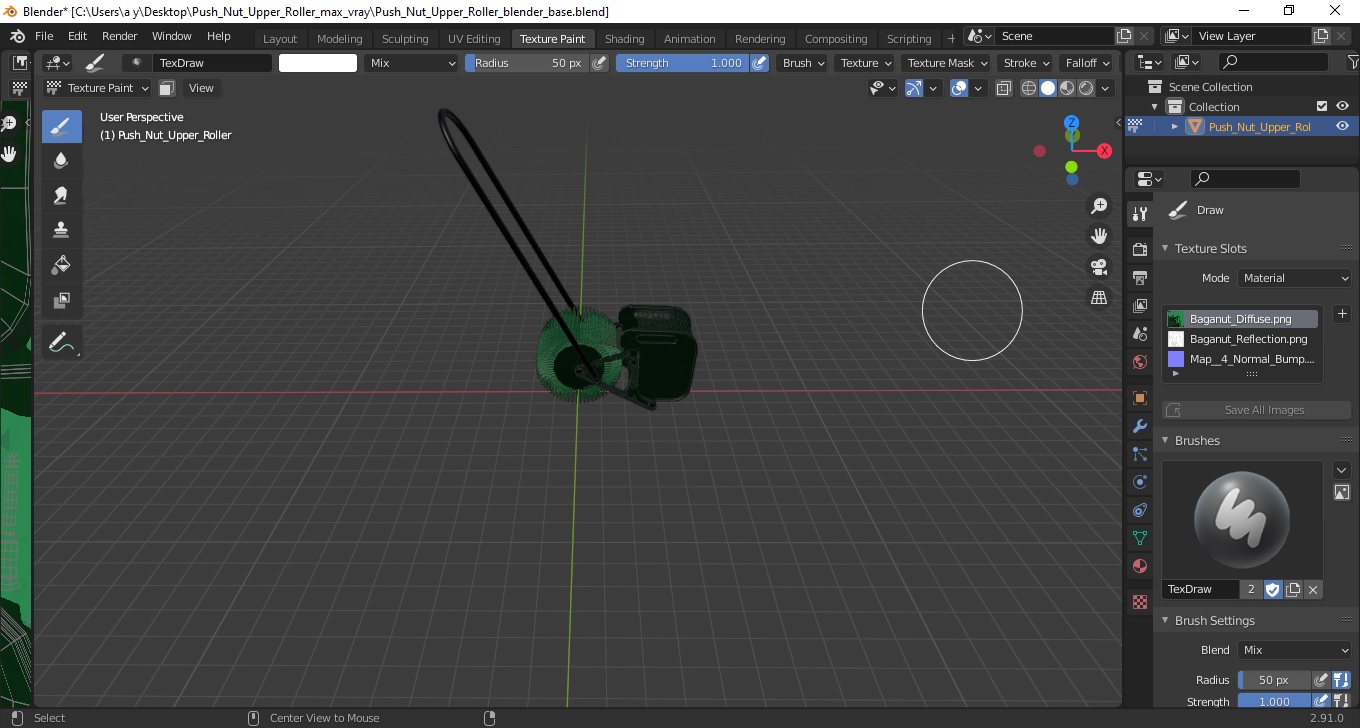This screenshot has width=1360, height=728.
Task: Open the header Mix blend dropdown
Action: tap(410, 63)
